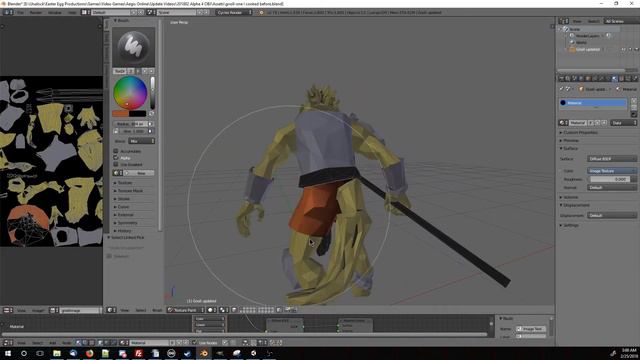The width and height of the screenshot is (640, 360).
Task: Open the UV editor Image menu
Action: [x=38, y=311]
